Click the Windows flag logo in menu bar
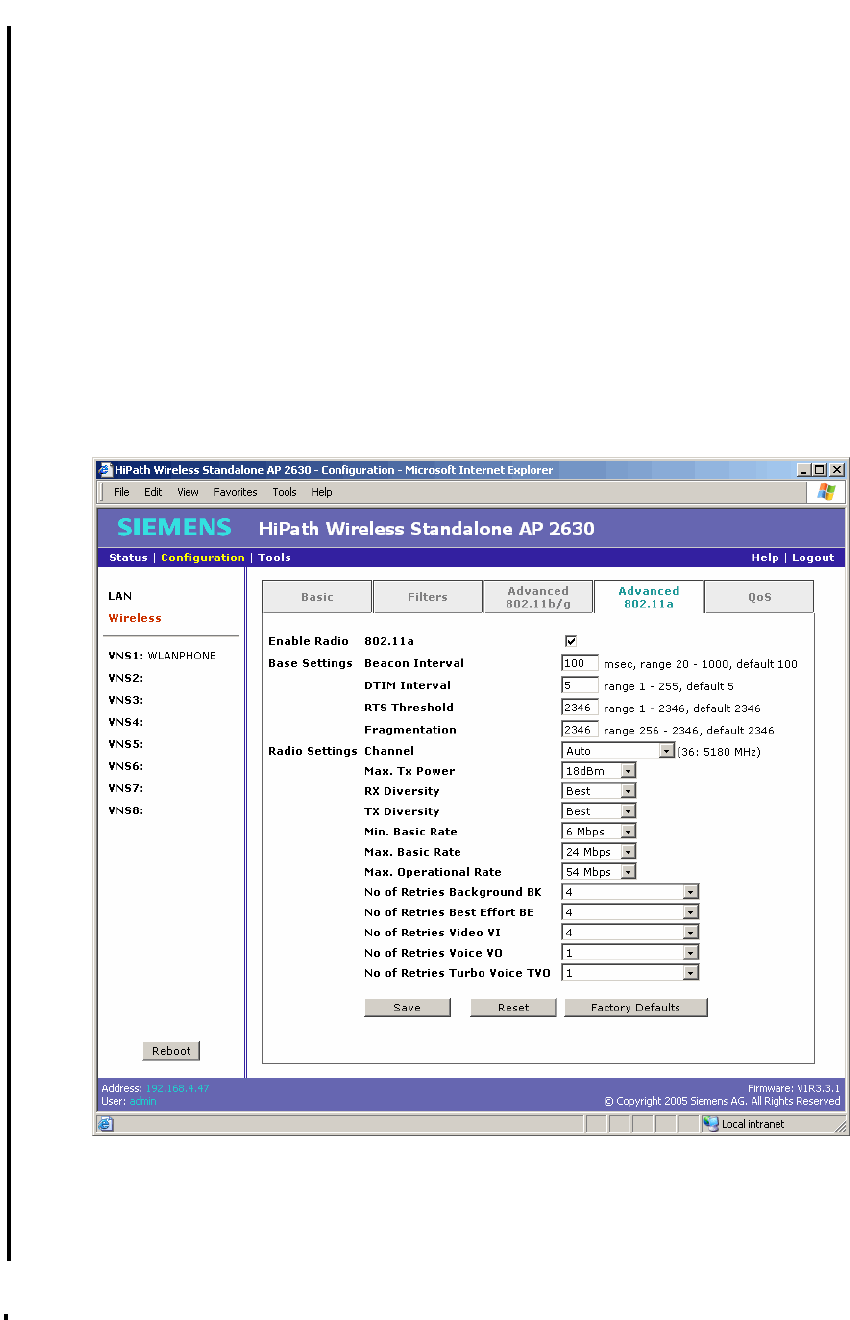The width and height of the screenshot is (850, 1320). (826, 491)
